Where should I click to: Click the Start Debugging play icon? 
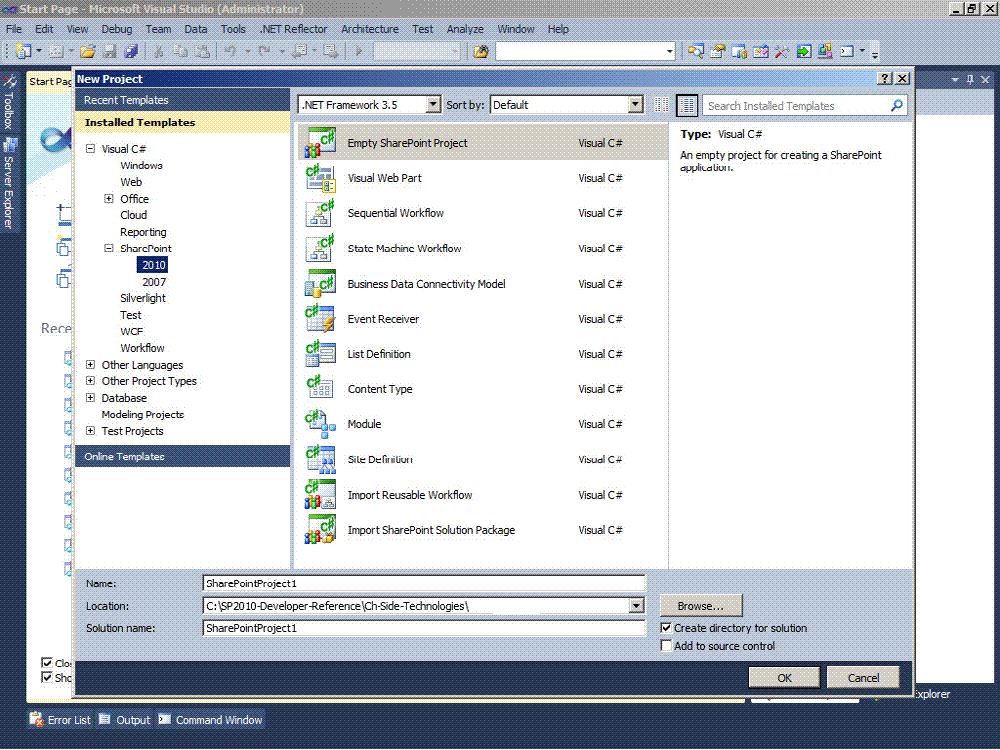click(358, 51)
